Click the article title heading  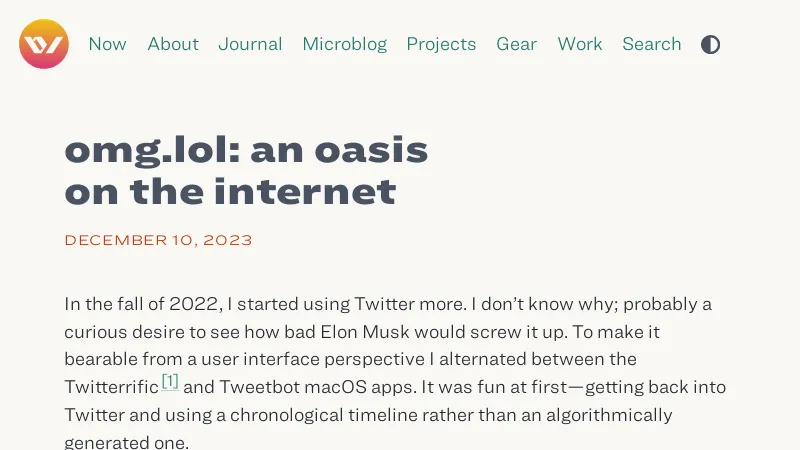[x=246, y=170]
